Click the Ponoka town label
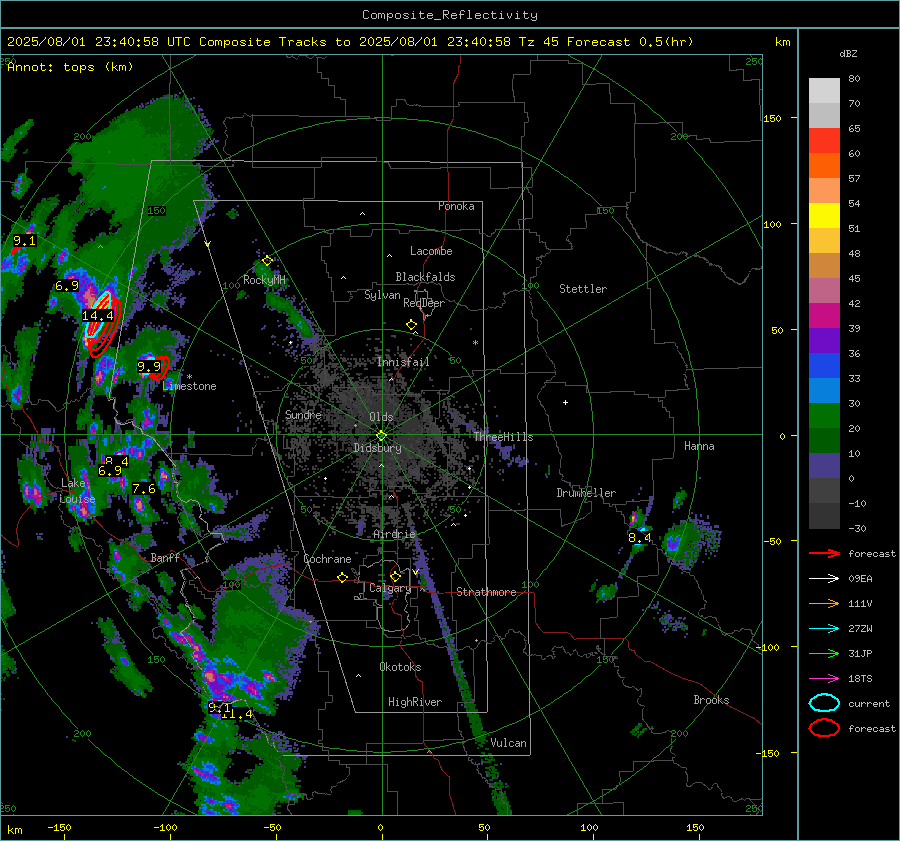900x841 pixels. (456, 206)
